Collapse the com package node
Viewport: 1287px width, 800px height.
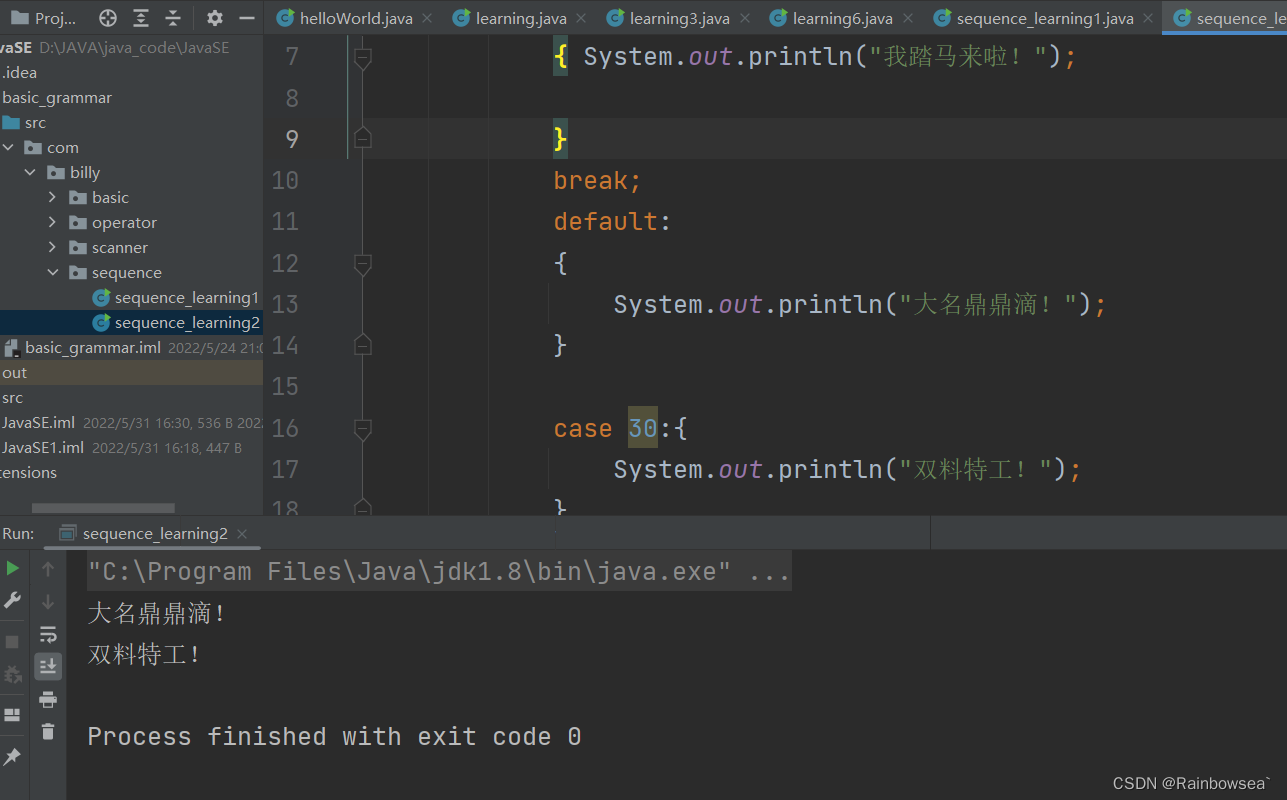click(x=8, y=147)
